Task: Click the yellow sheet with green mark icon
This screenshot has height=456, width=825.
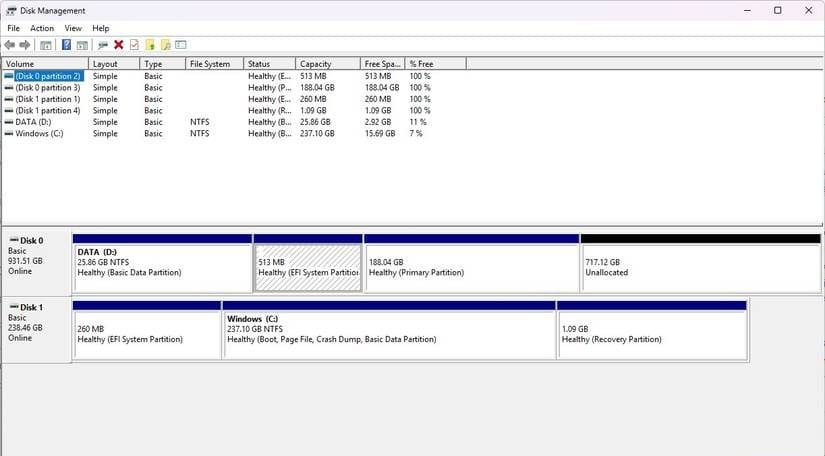Action: coord(150,45)
